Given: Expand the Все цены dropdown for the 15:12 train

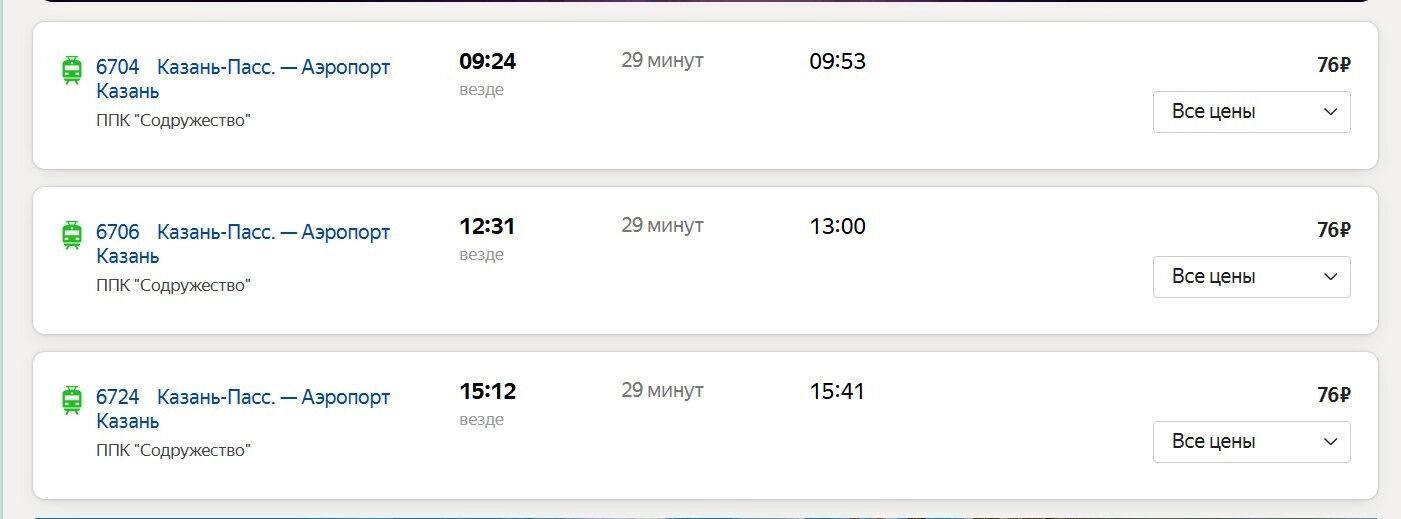Looking at the screenshot, I should coord(1251,442).
